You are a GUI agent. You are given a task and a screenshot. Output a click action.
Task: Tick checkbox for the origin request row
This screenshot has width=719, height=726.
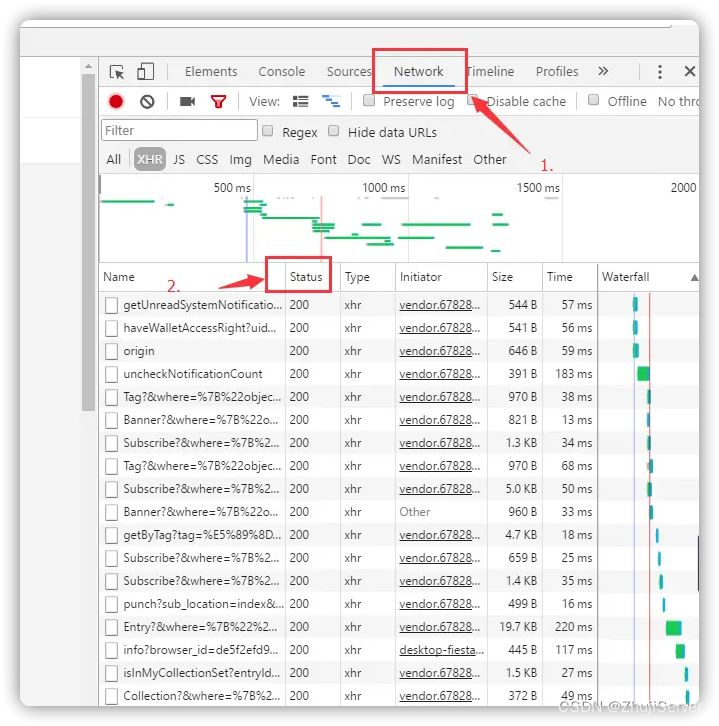(x=111, y=351)
